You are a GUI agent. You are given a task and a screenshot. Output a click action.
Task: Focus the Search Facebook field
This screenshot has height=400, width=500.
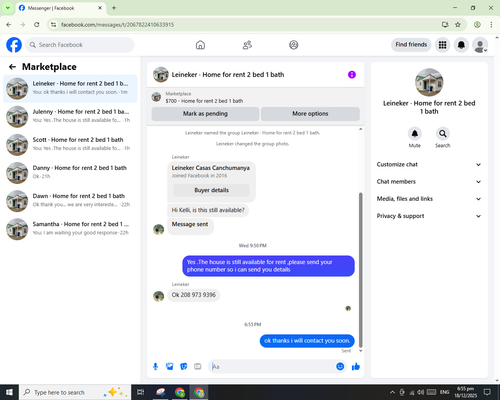[x=80, y=45]
